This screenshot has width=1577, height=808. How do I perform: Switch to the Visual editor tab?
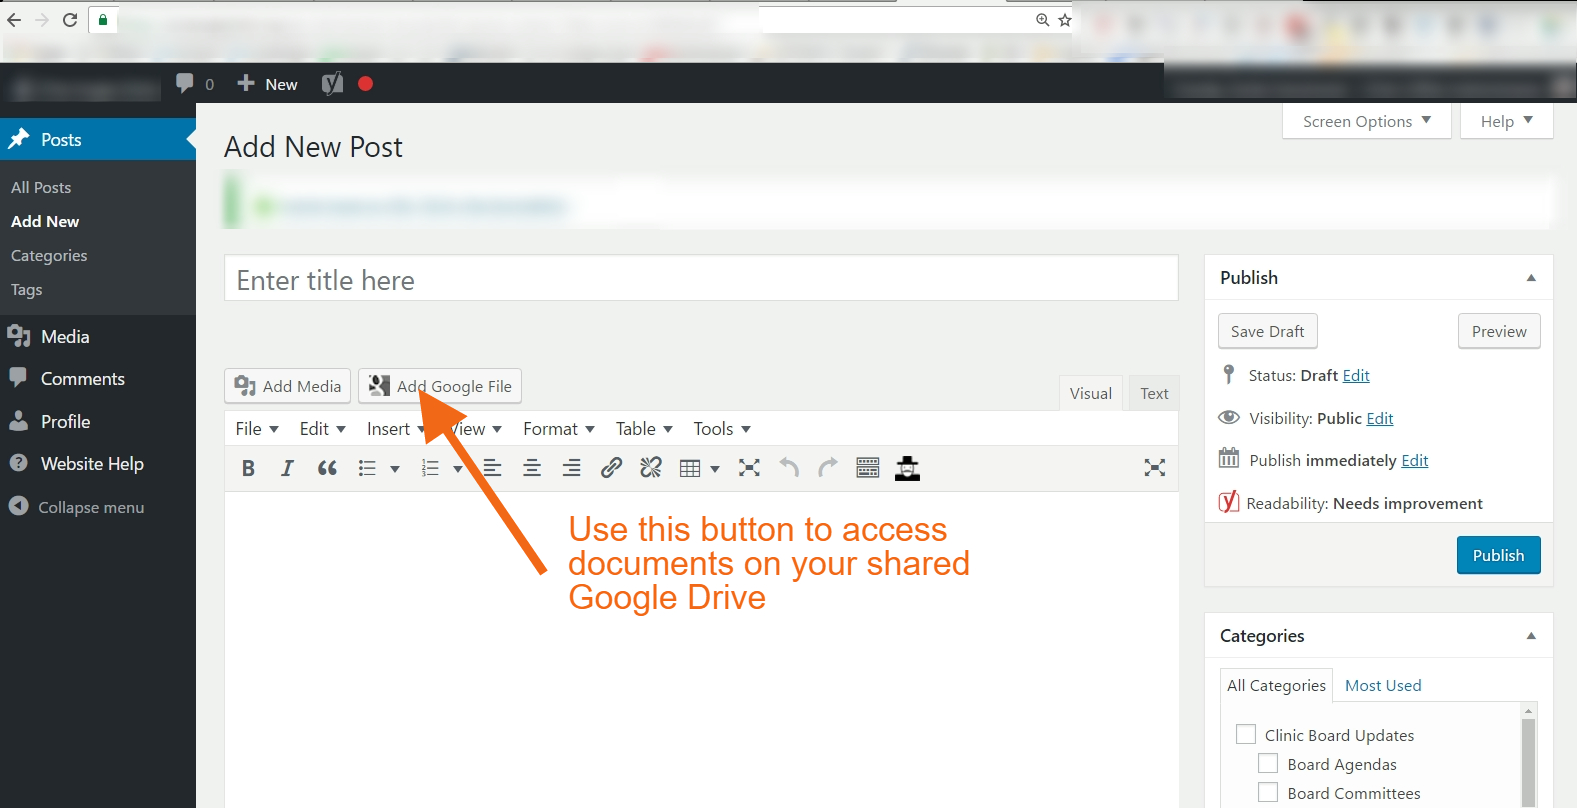pyautogui.click(x=1091, y=394)
